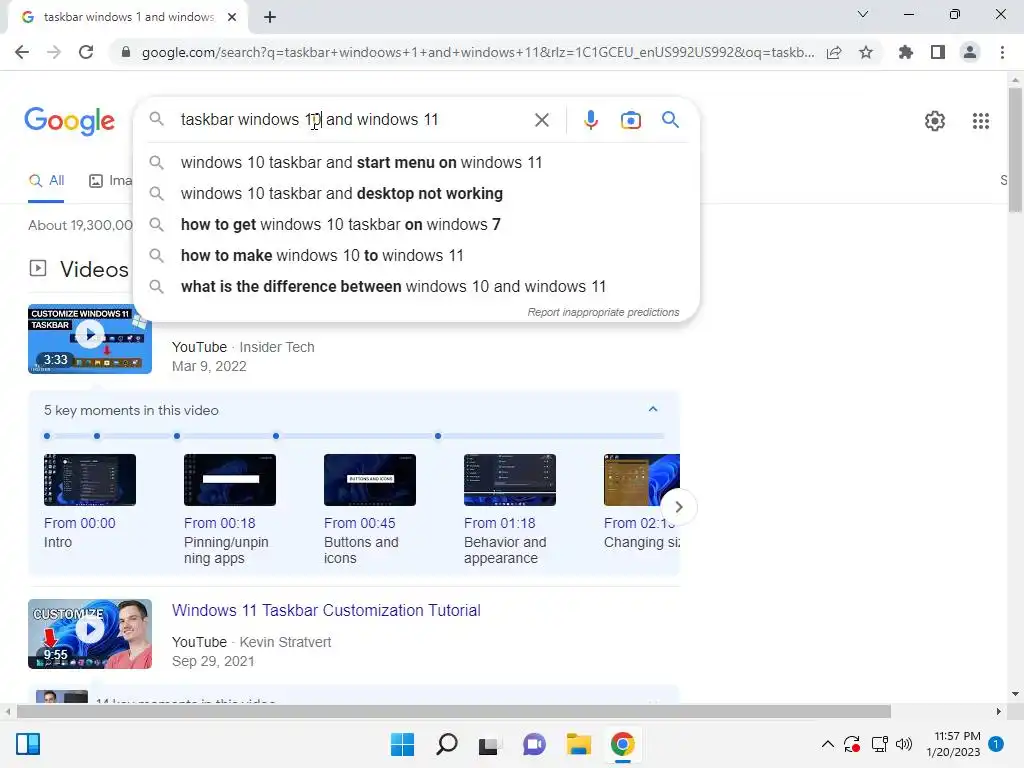
Task: Open Windows taskbar search
Action: tap(447, 744)
